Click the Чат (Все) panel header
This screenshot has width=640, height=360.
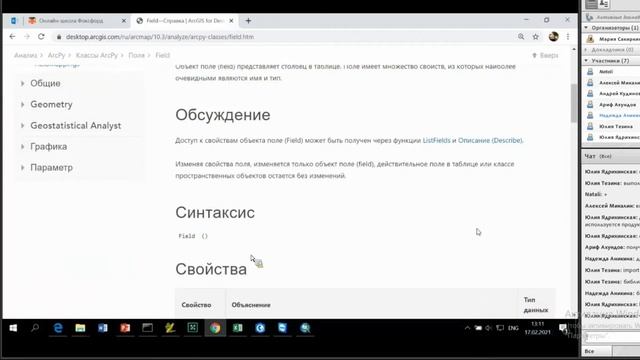pyautogui.click(x=611, y=156)
